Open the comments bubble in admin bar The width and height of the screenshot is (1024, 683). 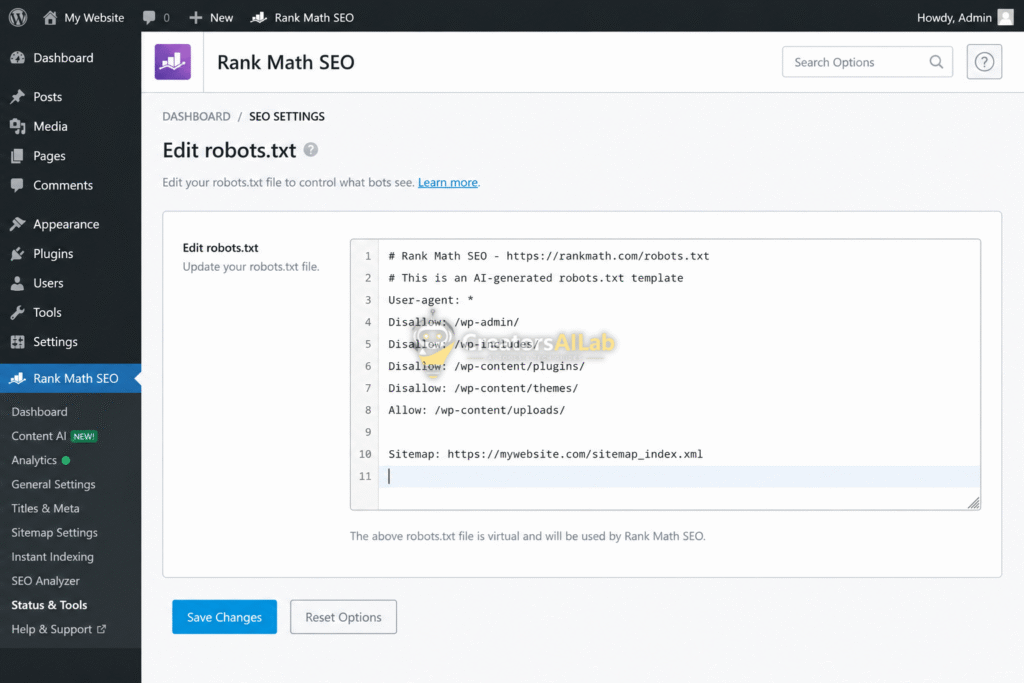(x=150, y=18)
